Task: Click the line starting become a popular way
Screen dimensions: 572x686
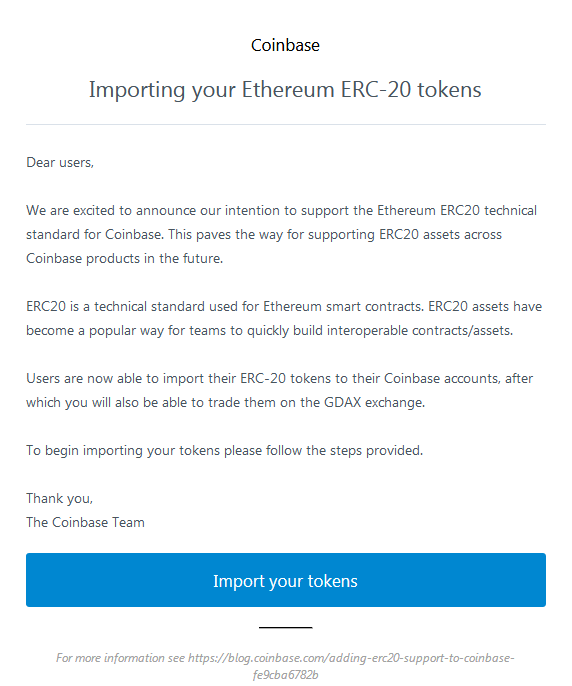Action: [x=270, y=330]
